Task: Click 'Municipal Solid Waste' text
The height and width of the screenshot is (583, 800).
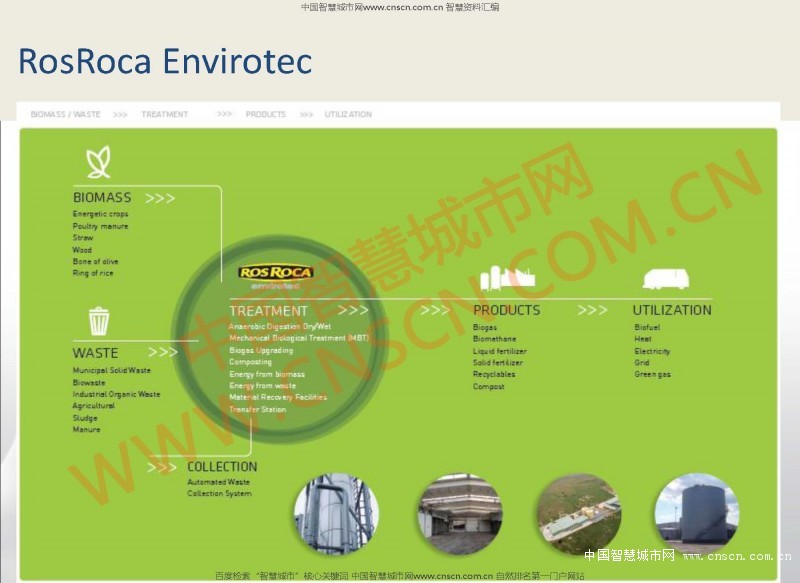Action: pyautogui.click(x=112, y=370)
